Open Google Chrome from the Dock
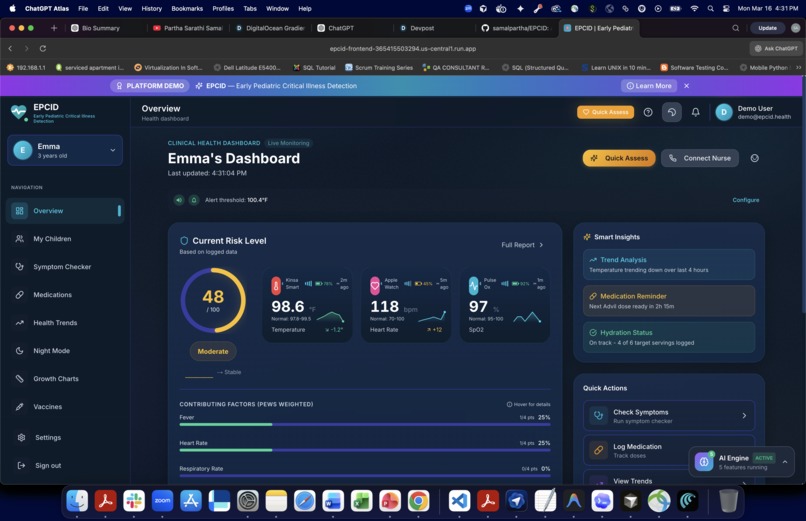 418,500
